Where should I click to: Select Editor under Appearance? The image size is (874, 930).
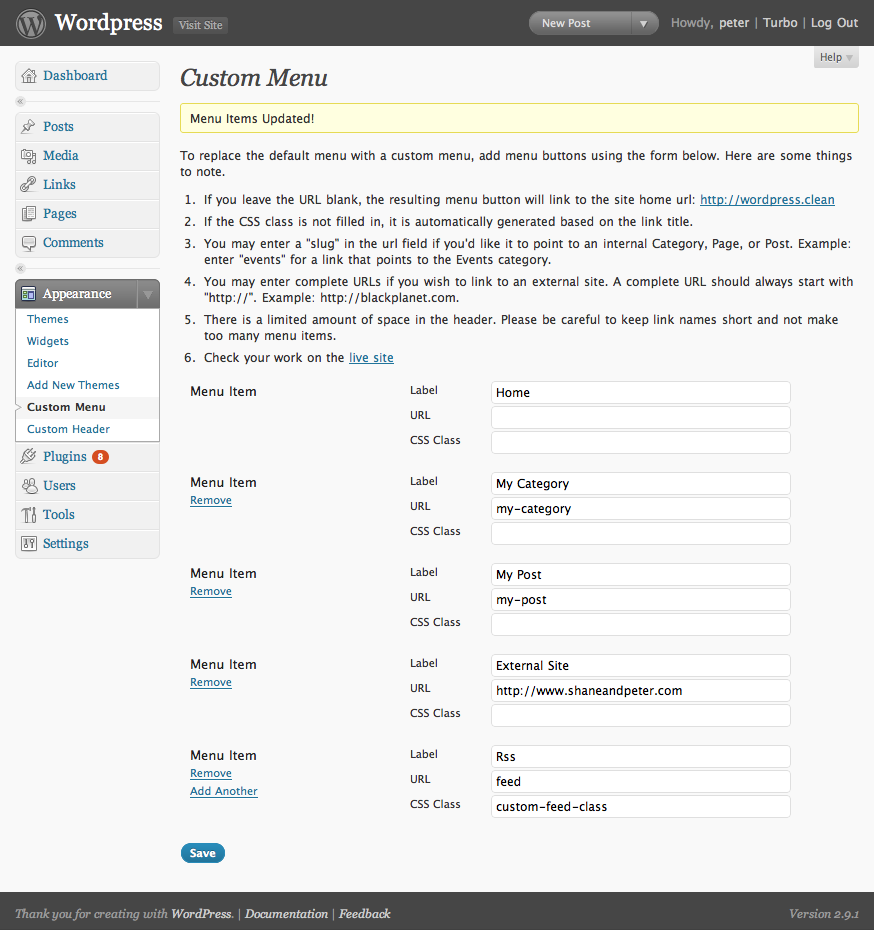point(43,363)
